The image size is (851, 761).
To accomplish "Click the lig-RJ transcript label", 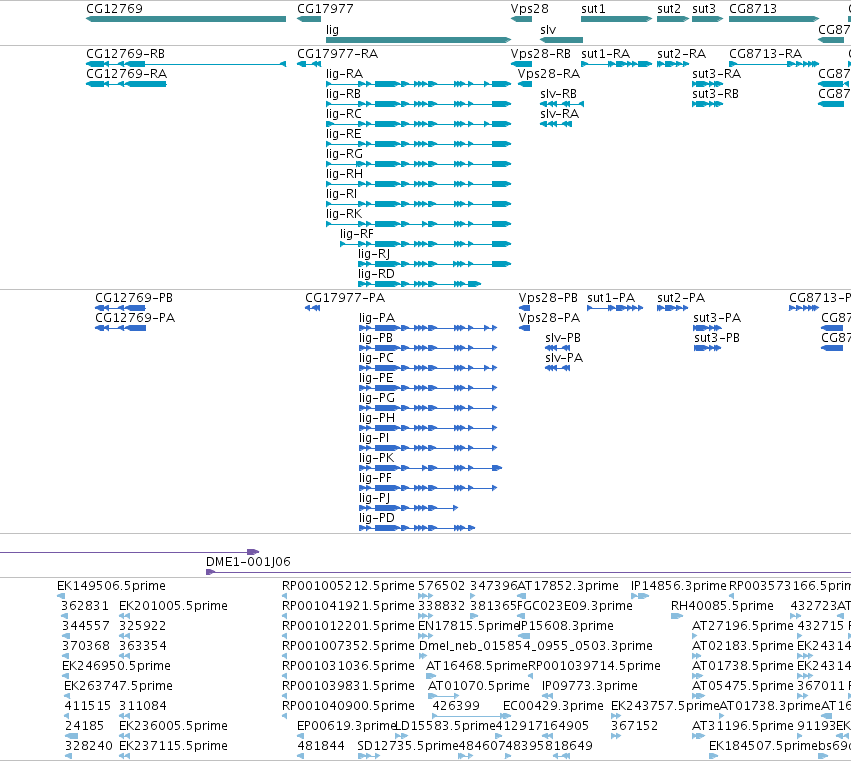I will pos(374,254).
